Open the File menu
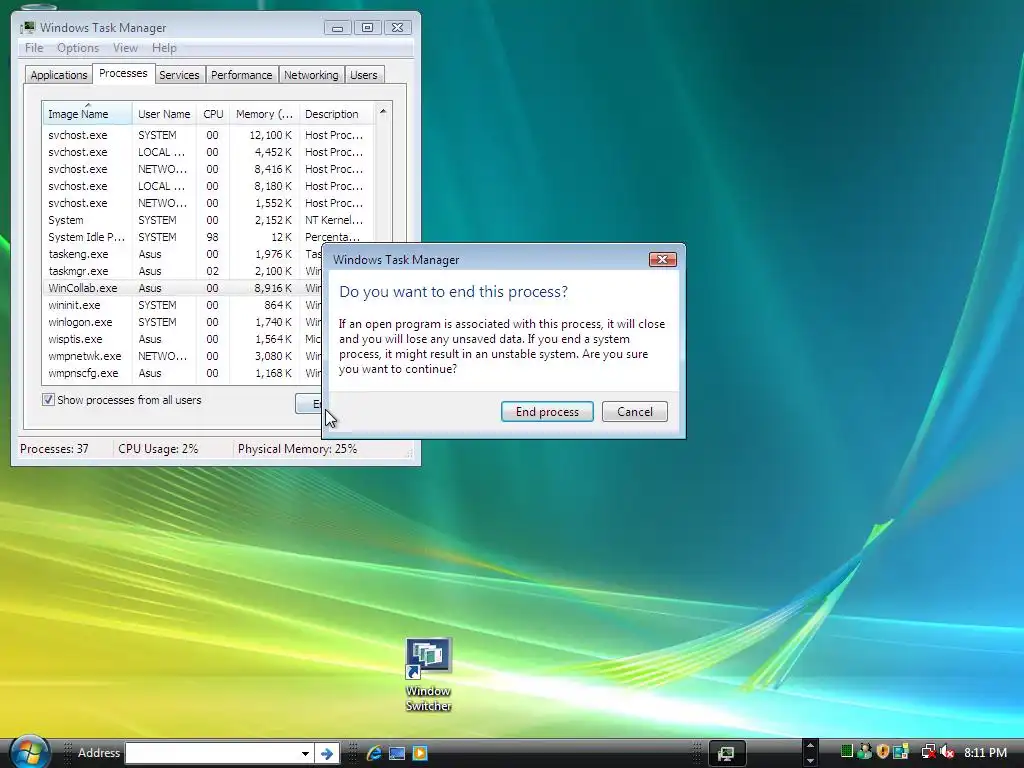The height and width of the screenshot is (768, 1024). coord(34,48)
